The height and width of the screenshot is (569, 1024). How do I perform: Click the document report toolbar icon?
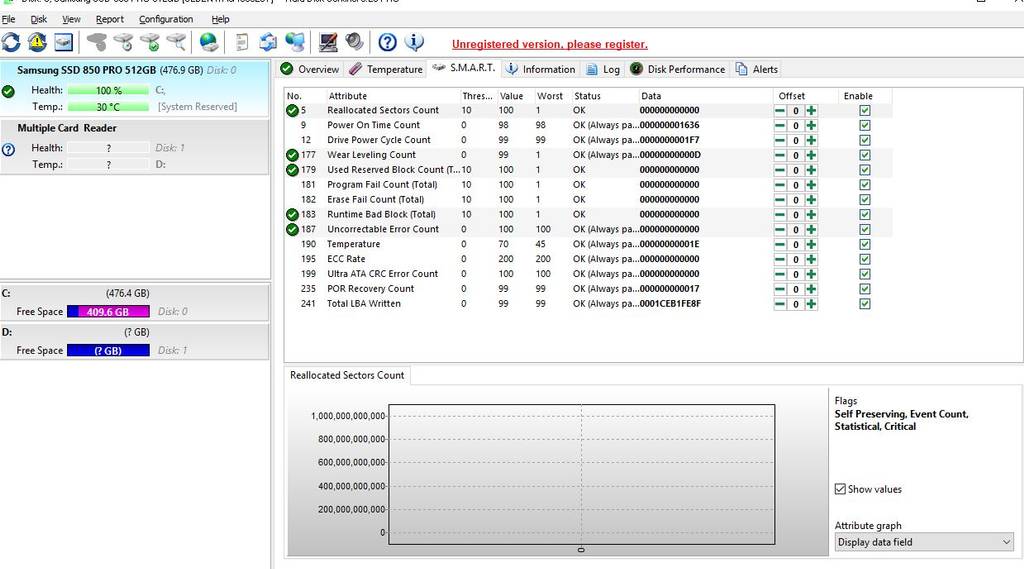pyautogui.click(x=242, y=42)
